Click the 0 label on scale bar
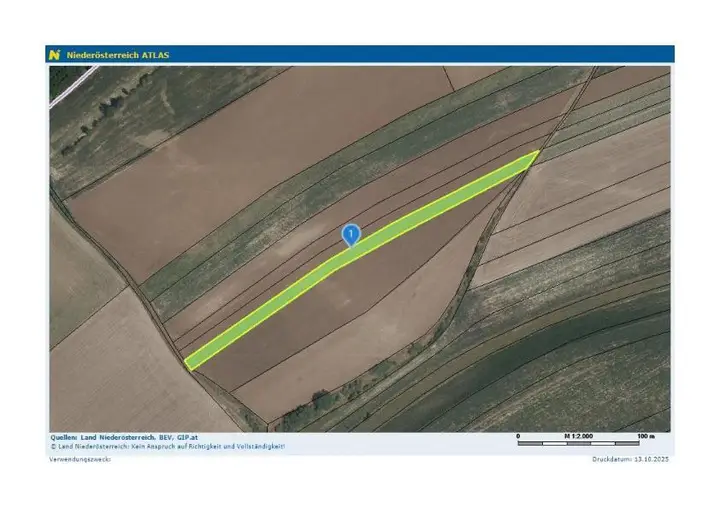The image size is (720, 508). (518, 436)
